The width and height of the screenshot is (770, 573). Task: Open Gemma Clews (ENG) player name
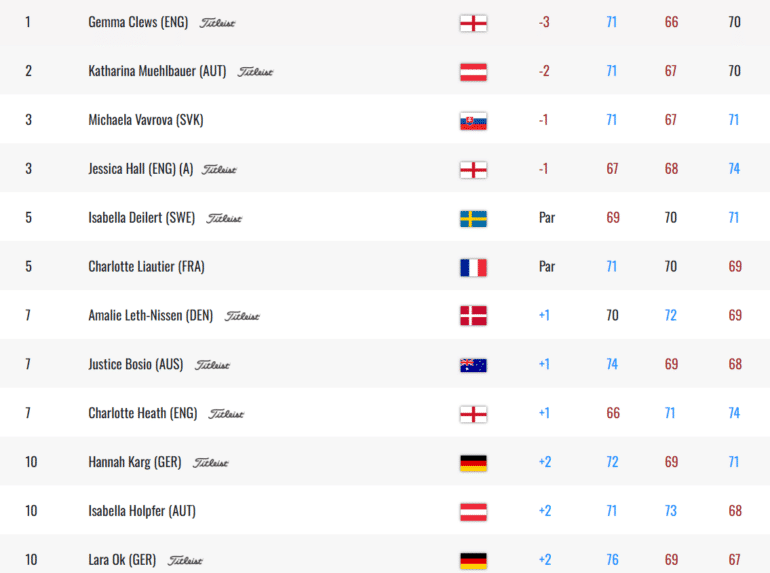tap(138, 22)
